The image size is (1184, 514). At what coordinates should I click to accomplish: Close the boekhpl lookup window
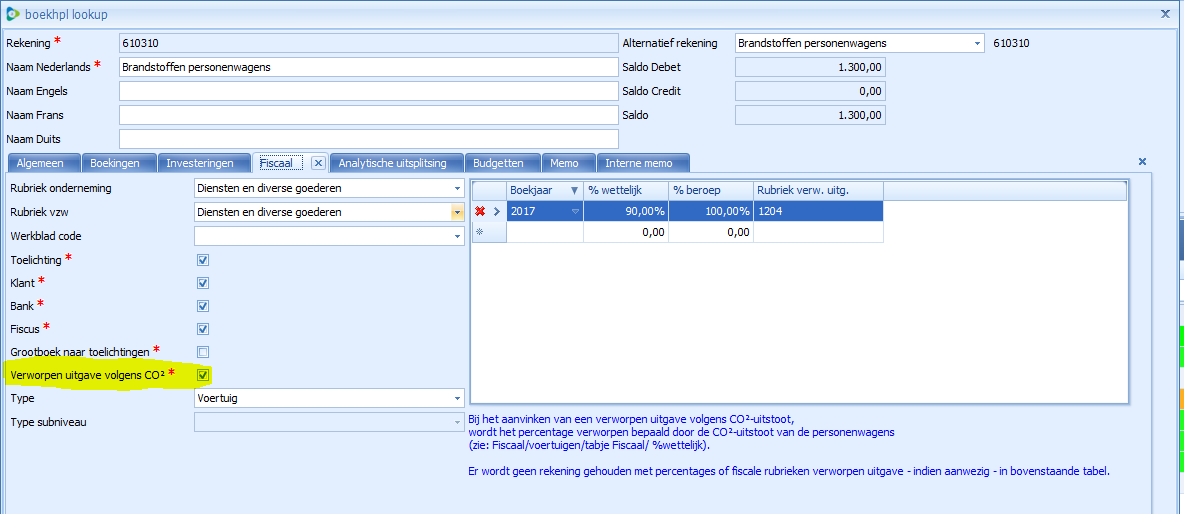[x=1164, y=14]
